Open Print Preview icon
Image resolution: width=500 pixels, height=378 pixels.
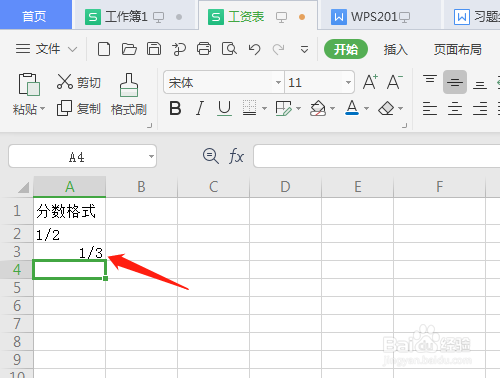[229, 49]
